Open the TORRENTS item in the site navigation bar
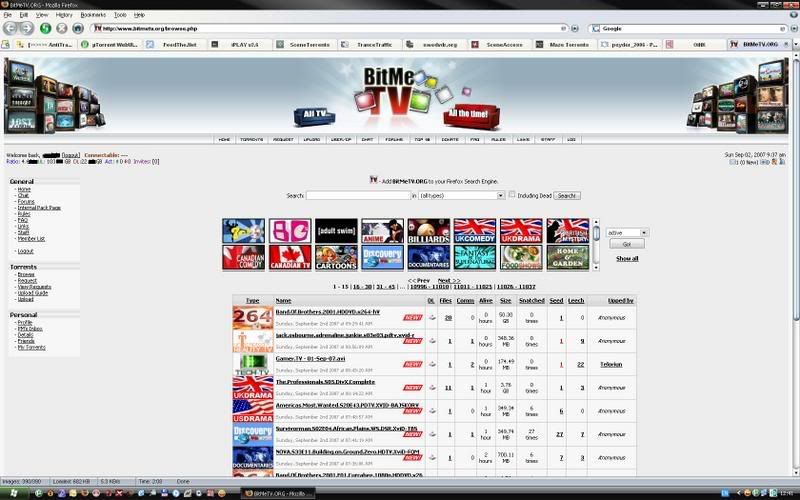The image size is (800, 500). [252, 139]
